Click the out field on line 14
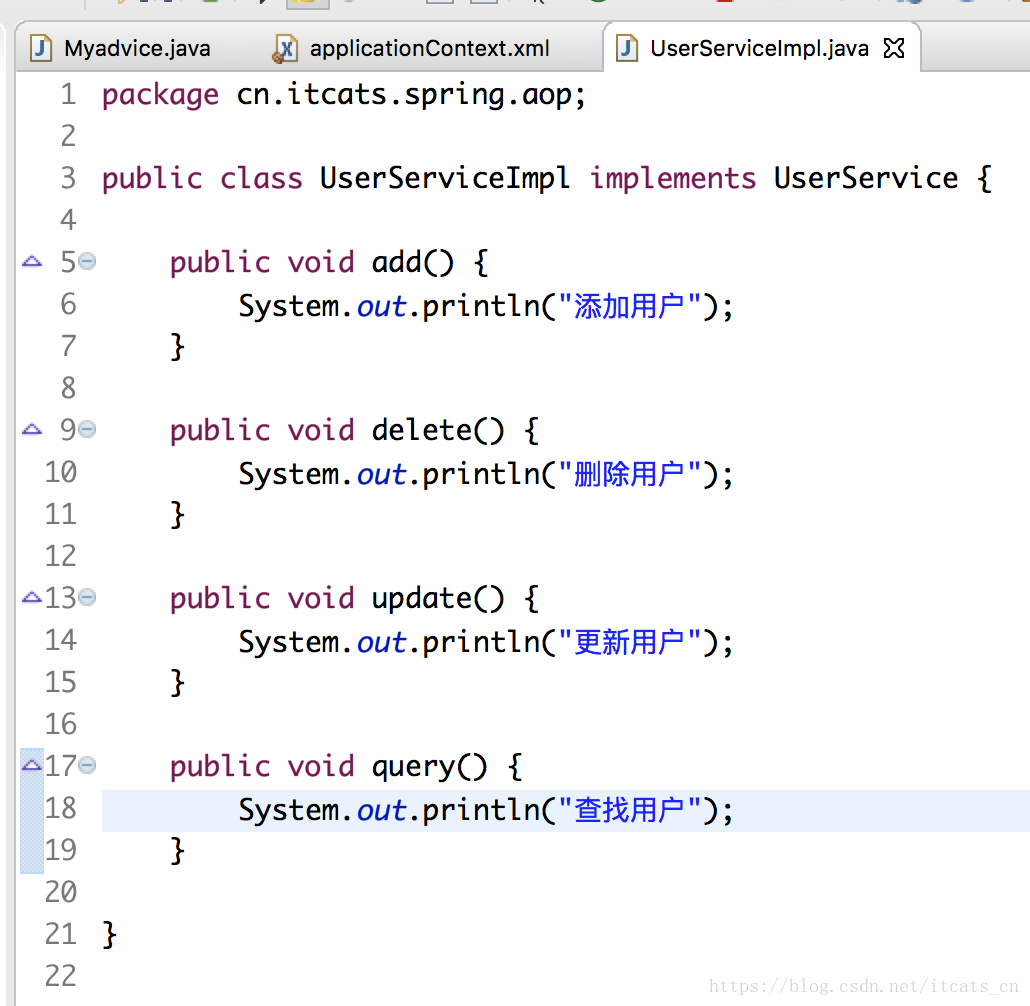 (382, 643)
